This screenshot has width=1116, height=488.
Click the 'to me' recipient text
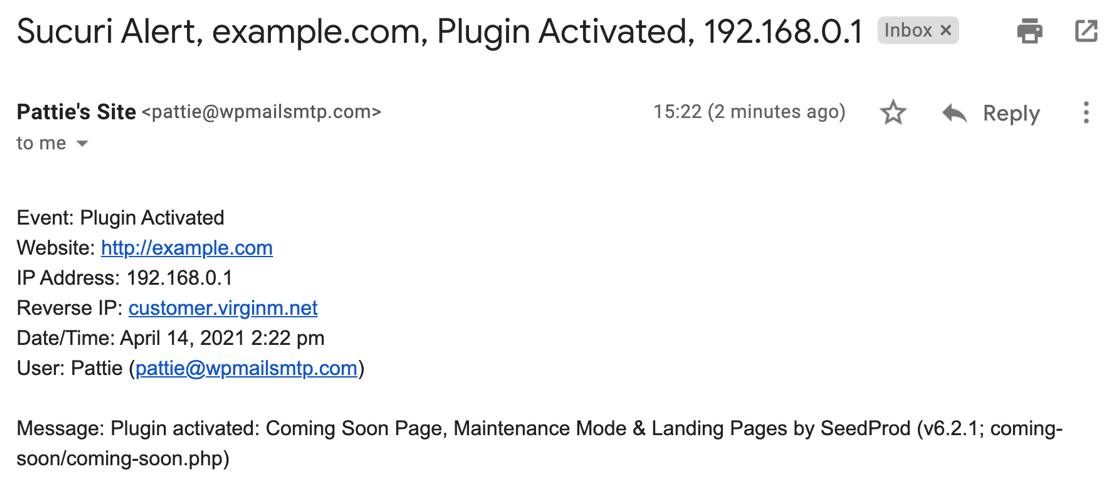tap(41, 143)
